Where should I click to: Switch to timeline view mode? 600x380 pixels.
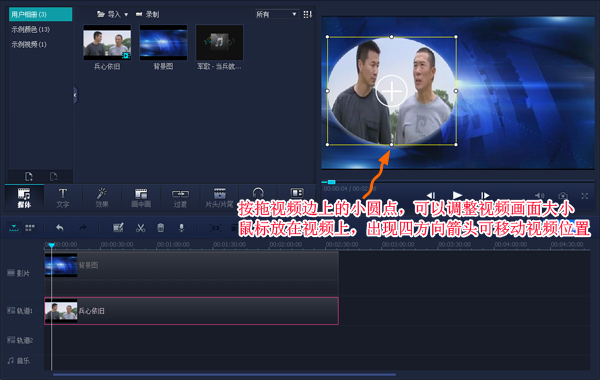click(14, 228)
